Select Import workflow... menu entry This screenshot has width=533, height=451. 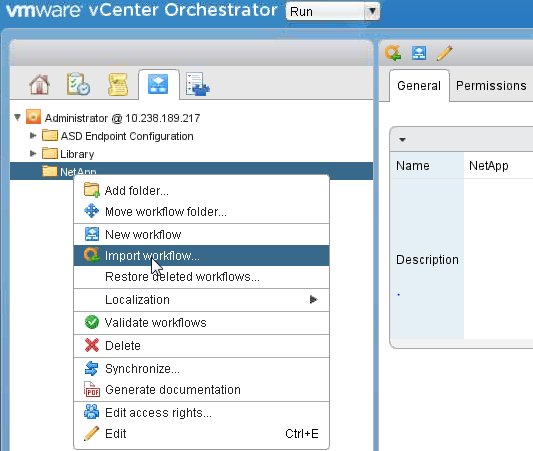point(202,256)
